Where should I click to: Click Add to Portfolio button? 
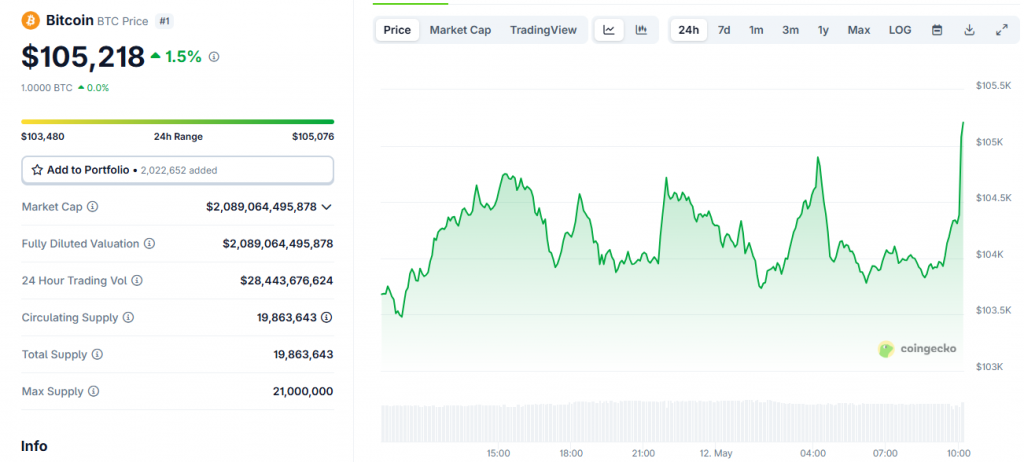coord(178,170)
